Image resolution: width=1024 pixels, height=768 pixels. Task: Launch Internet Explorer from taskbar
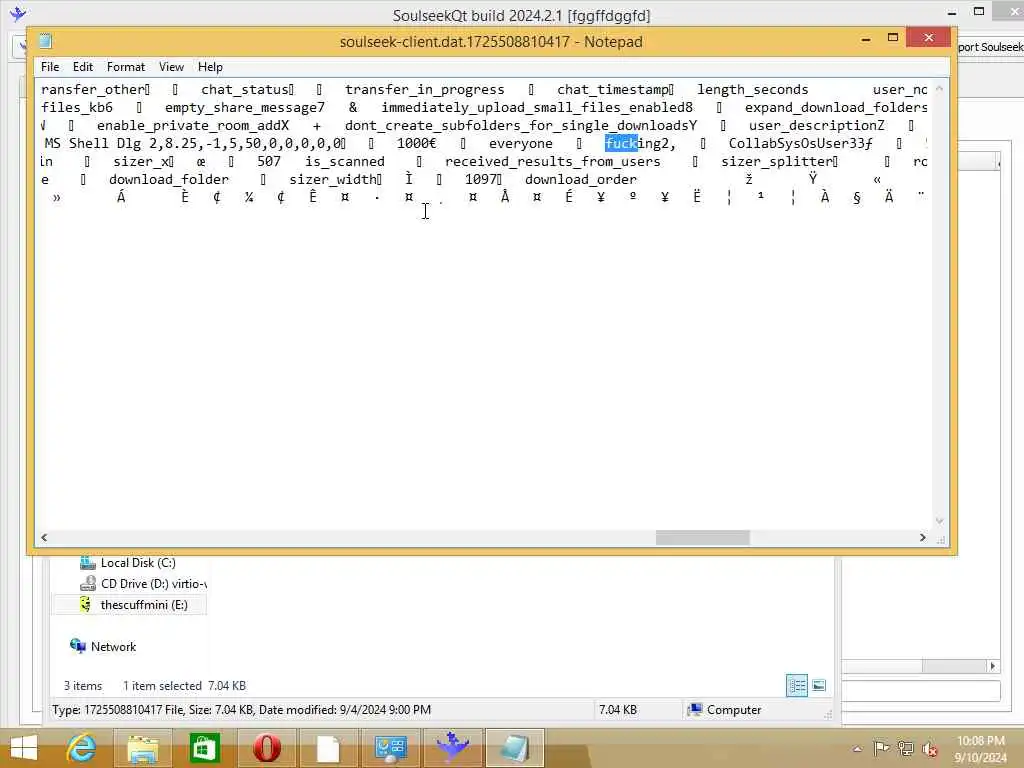[82, 748]
